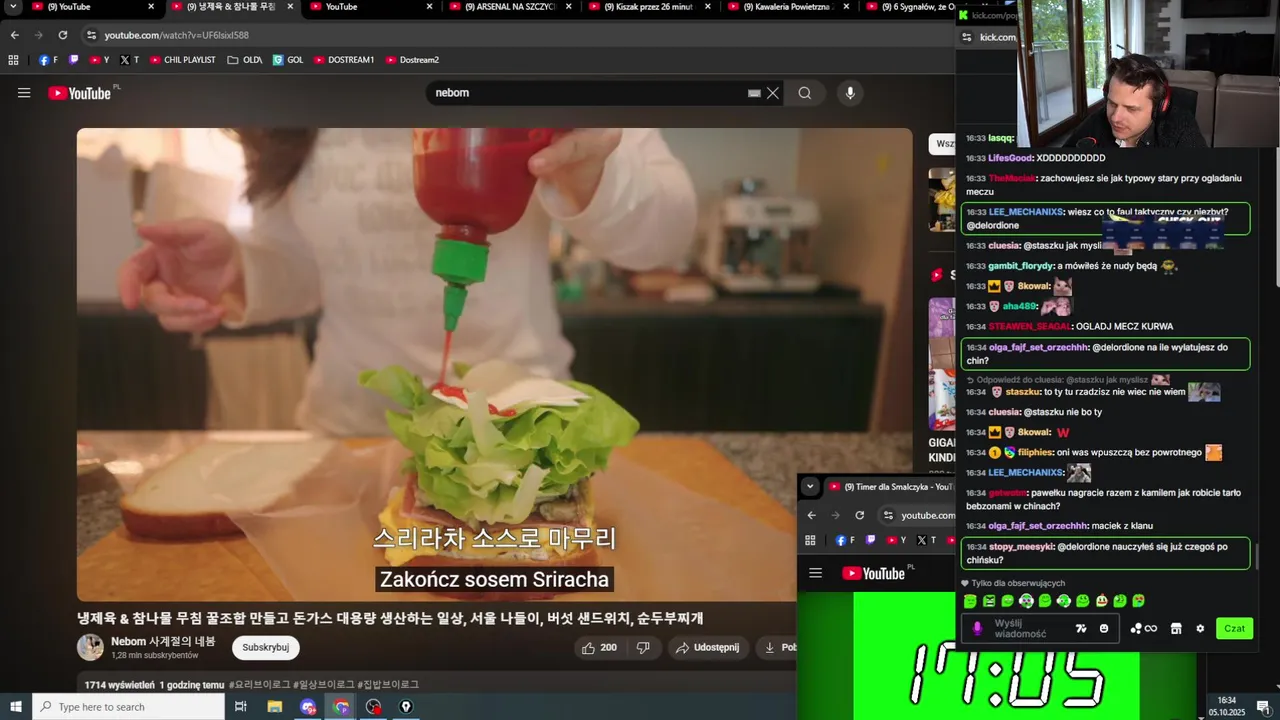1280x720 pixels.
Task: Open Facebook 'F' bookmark
Action: pos(48,60)
